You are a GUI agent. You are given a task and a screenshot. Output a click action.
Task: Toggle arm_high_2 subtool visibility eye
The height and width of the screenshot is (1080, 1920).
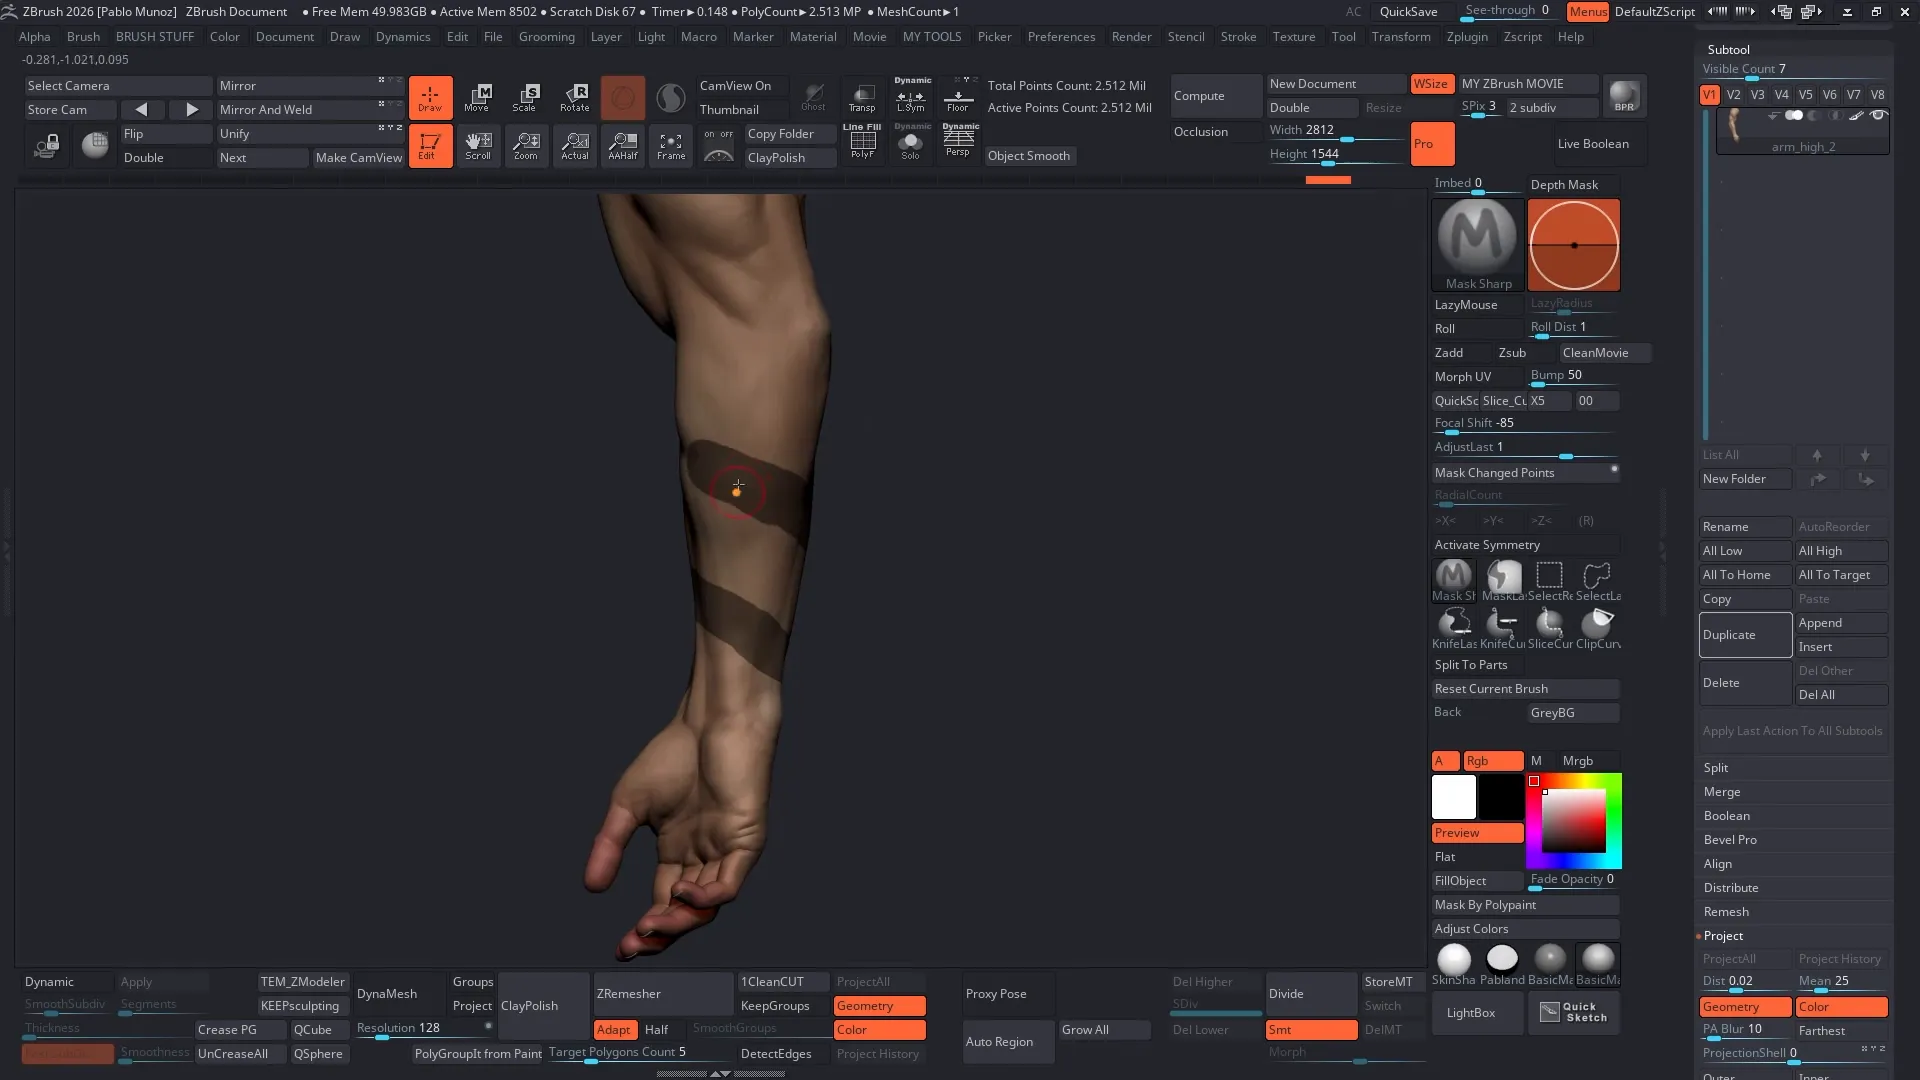coord(1878,116)
